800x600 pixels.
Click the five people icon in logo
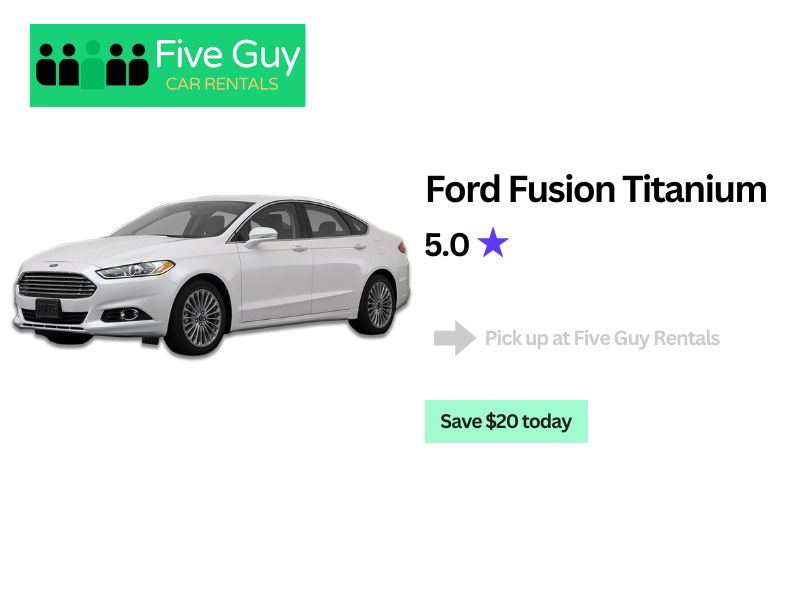tap(92, 65)
